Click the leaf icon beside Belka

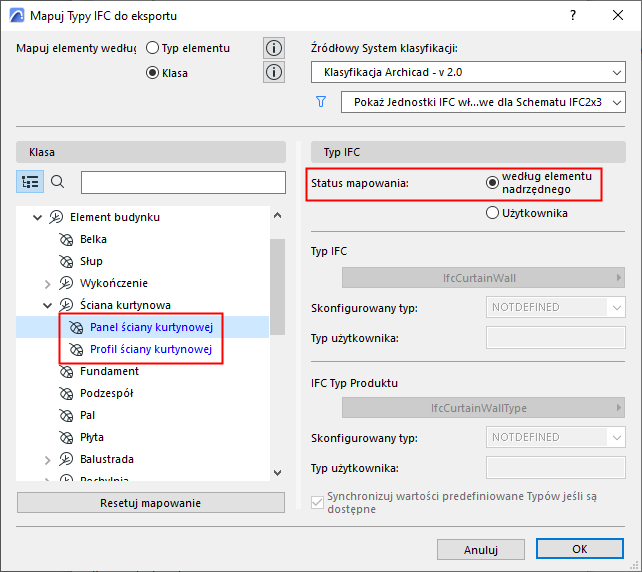coord(66,239)
